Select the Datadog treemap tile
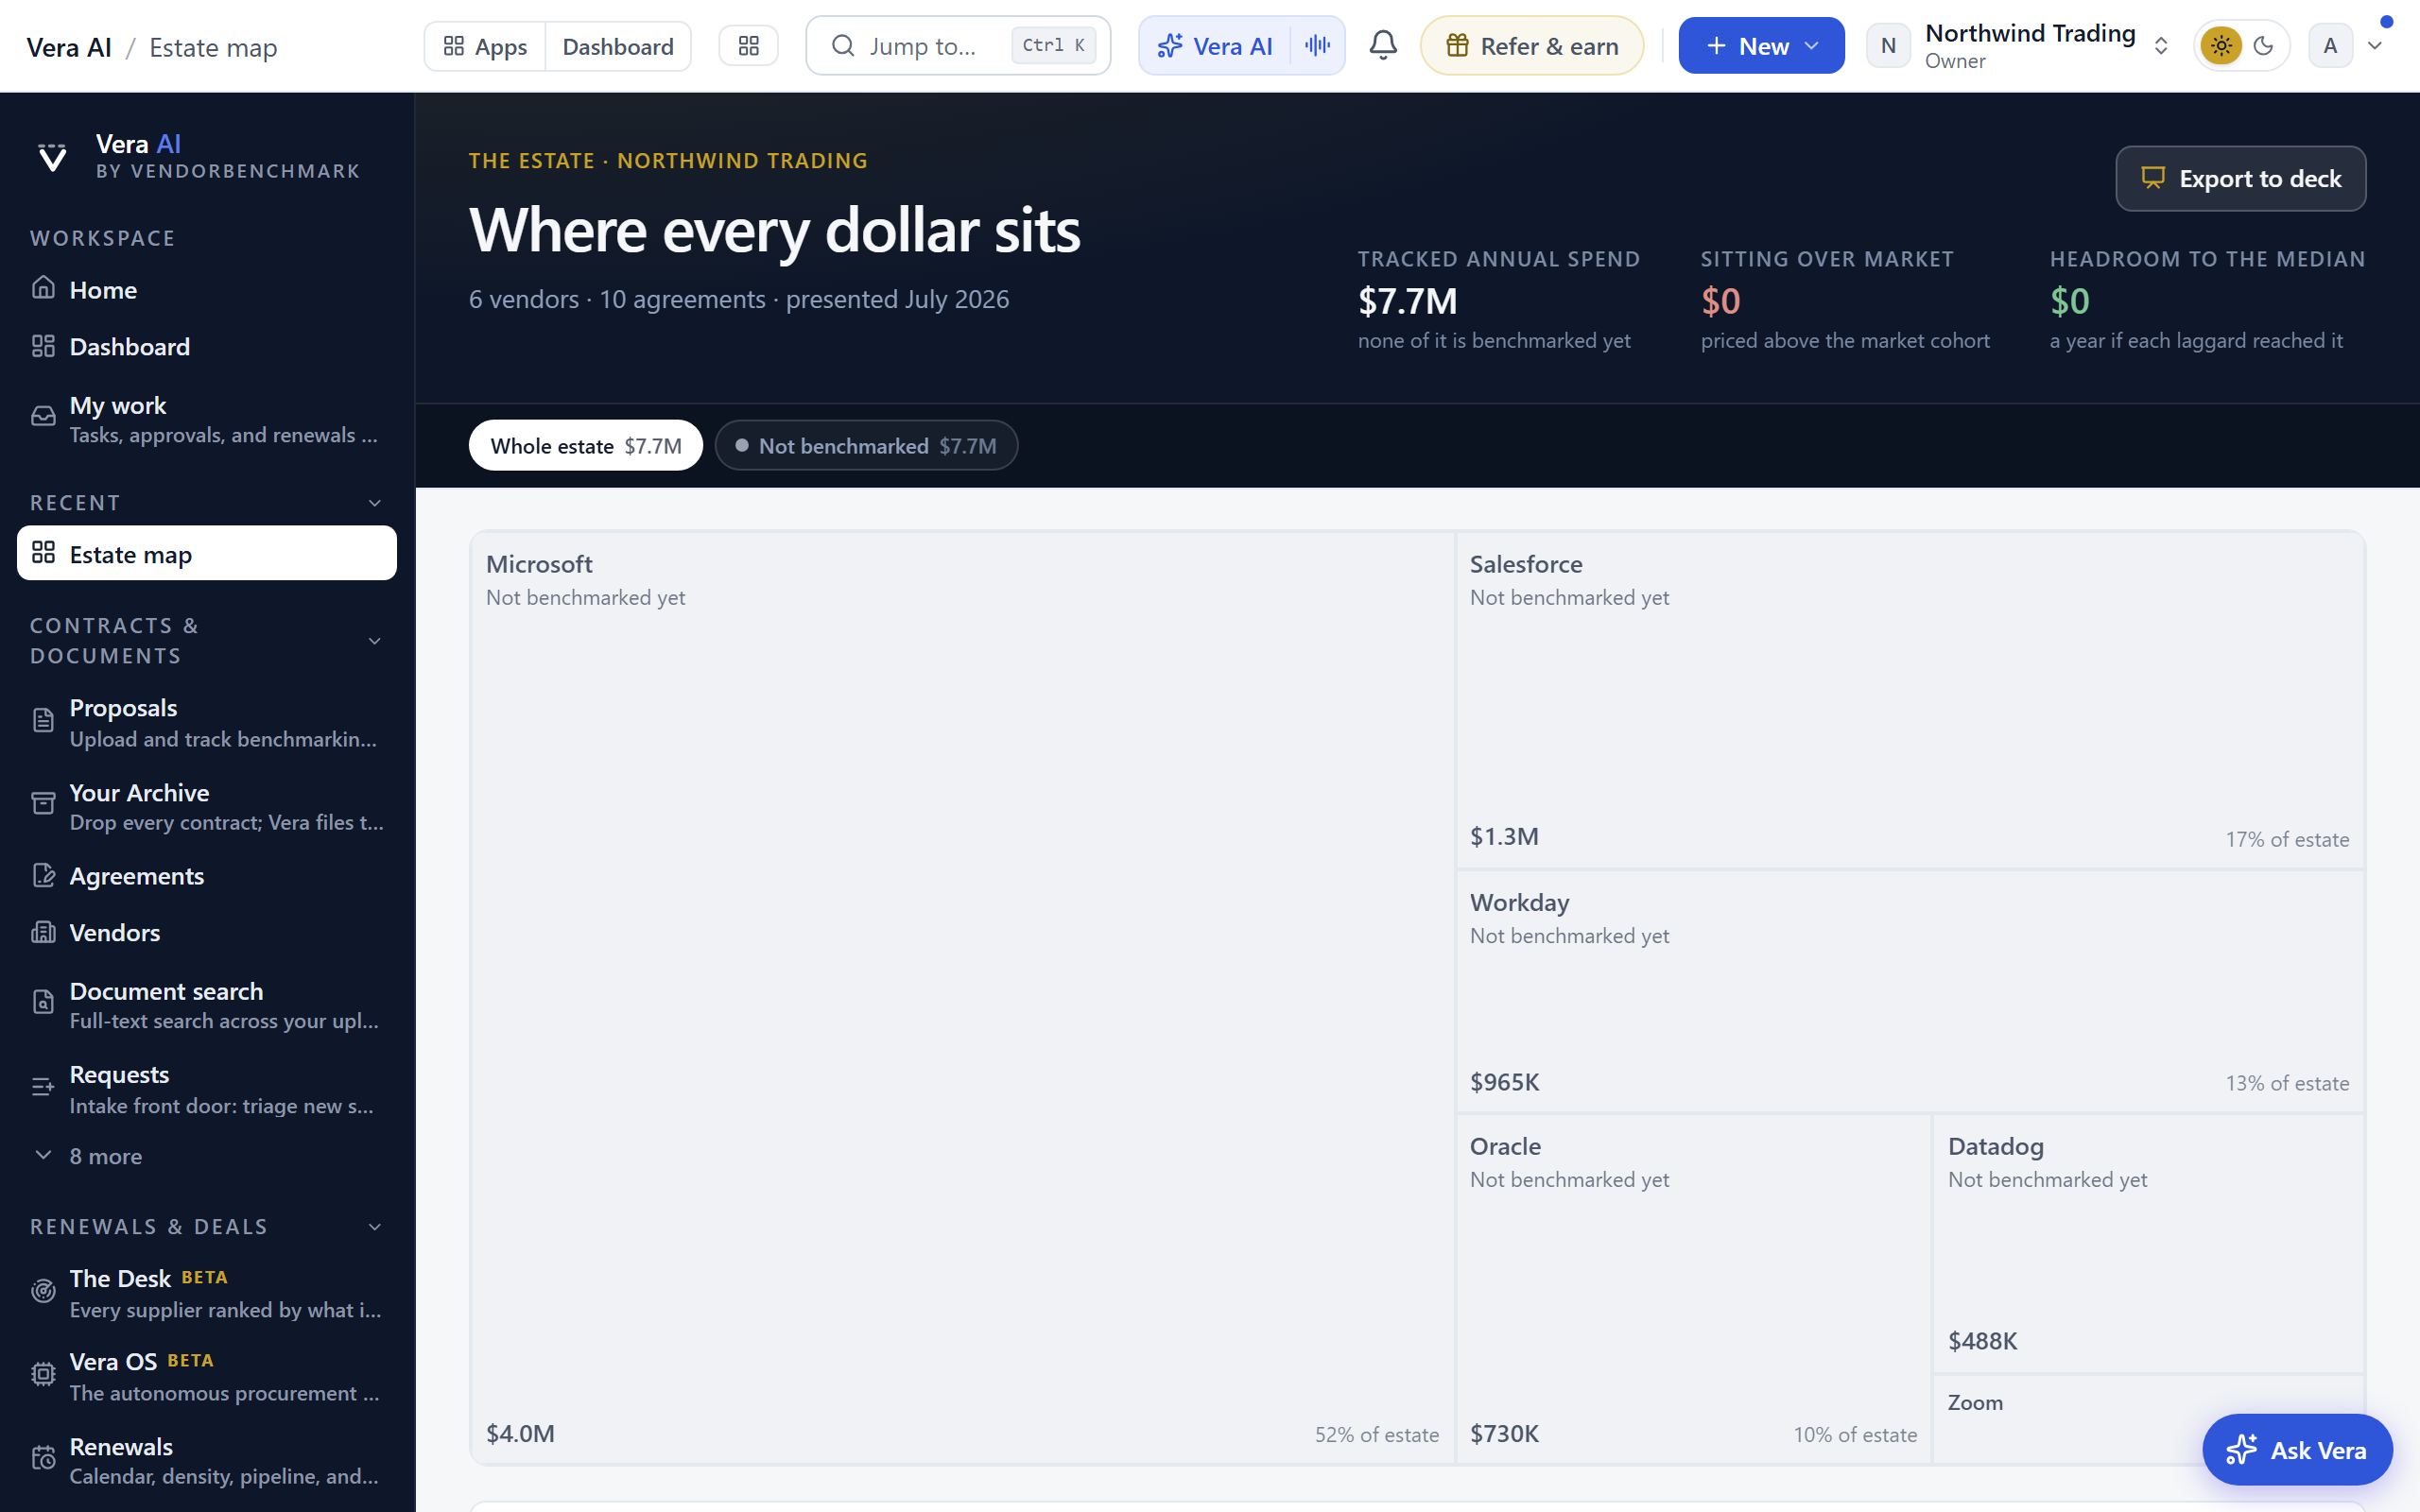 2148,1244
